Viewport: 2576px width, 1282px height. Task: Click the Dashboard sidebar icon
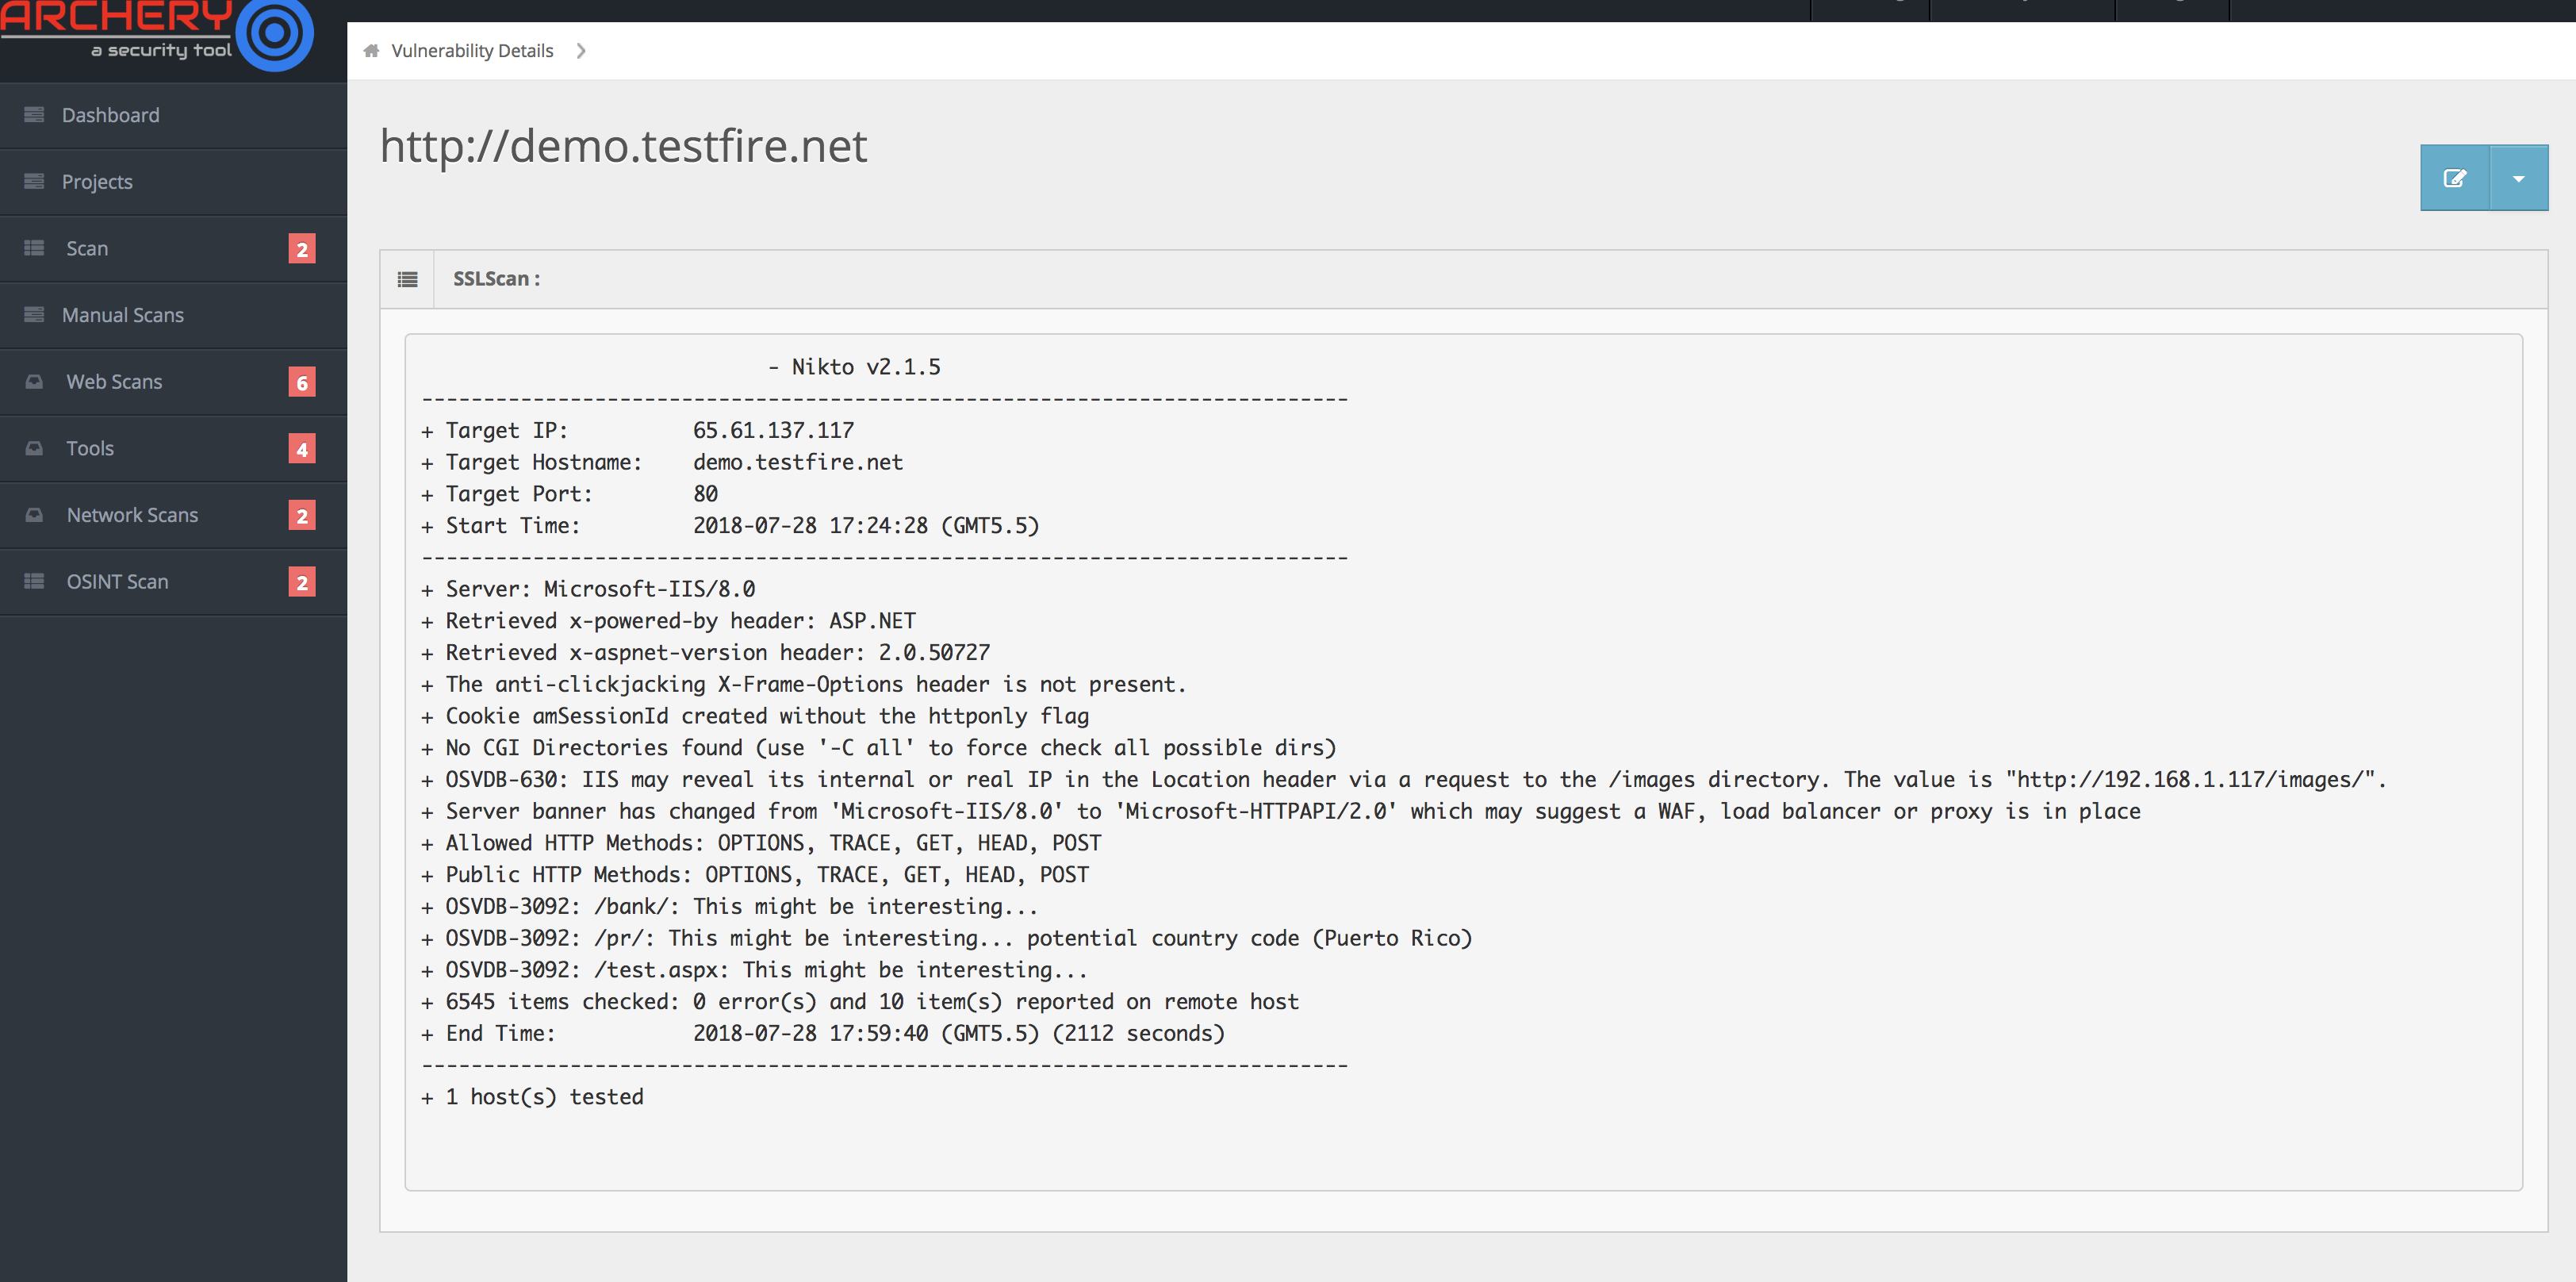[34, 115]
